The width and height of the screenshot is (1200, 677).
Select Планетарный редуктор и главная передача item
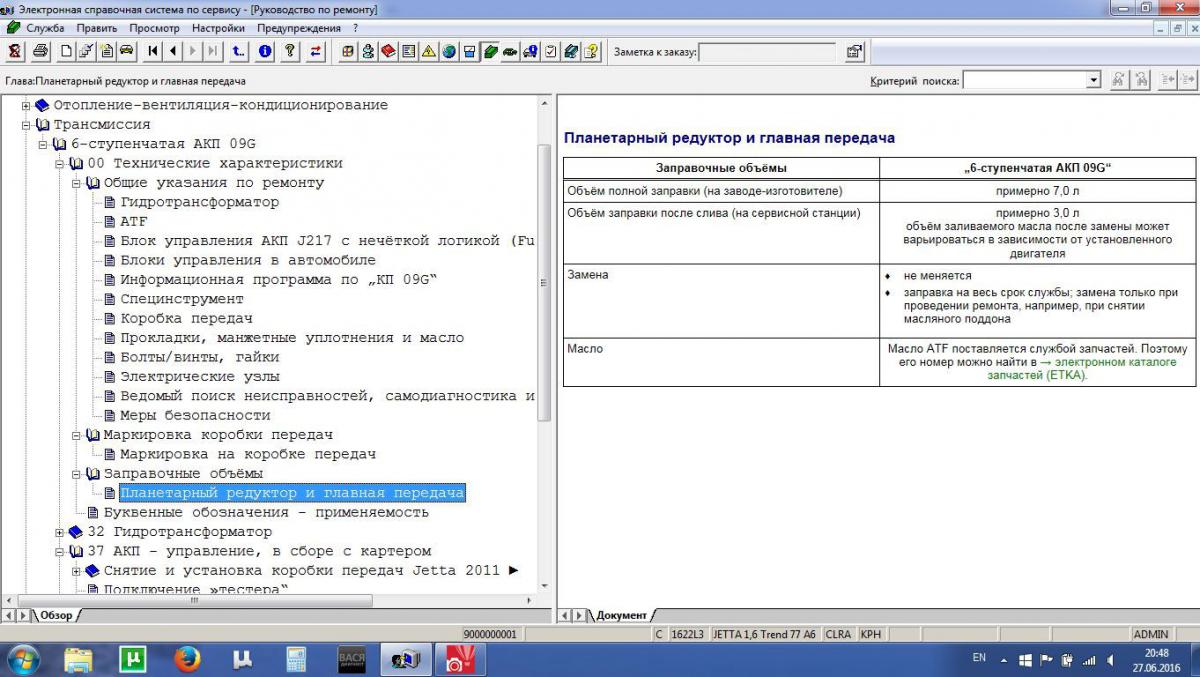tap(292, 493)
